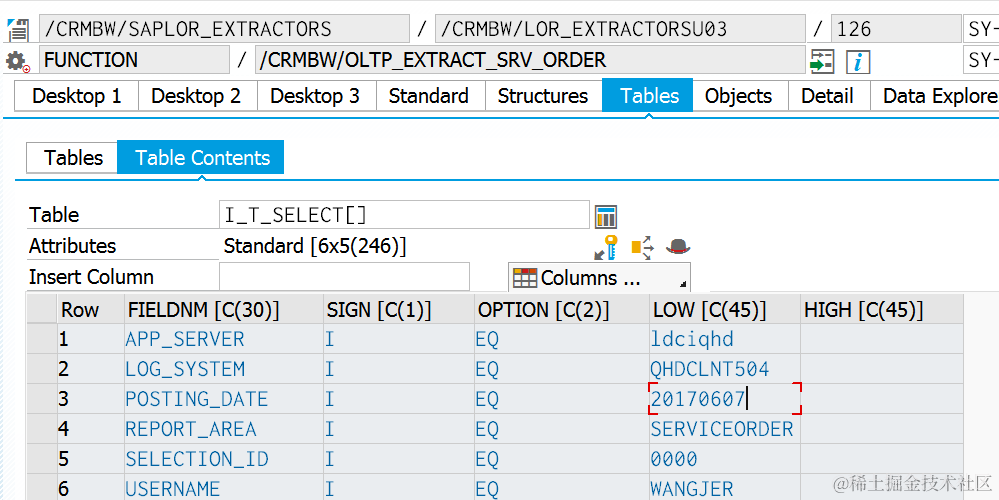The width and height of the screenshot is (999, 500).
Task: Click the FUNCTION event type field
Action: click(x=134, y=60)
